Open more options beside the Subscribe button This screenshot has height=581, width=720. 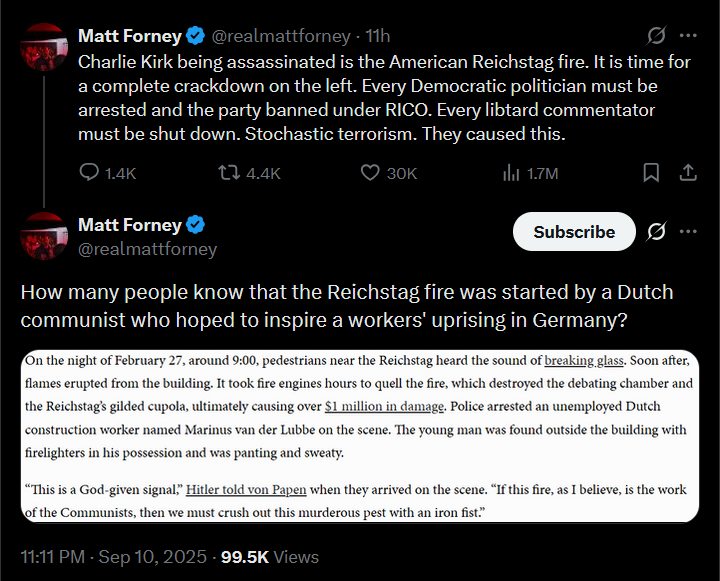coord(688,232)
